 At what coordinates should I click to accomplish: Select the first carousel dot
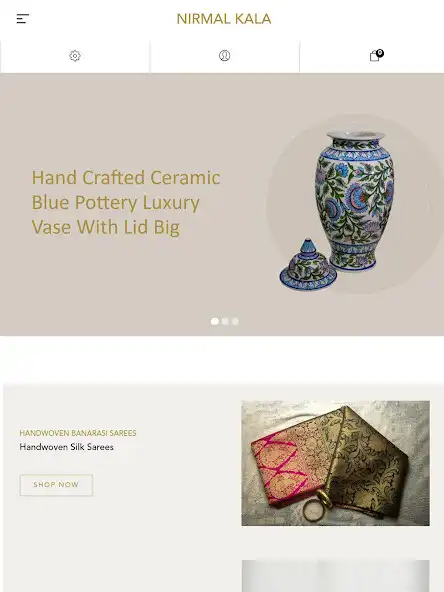point(215,321)
